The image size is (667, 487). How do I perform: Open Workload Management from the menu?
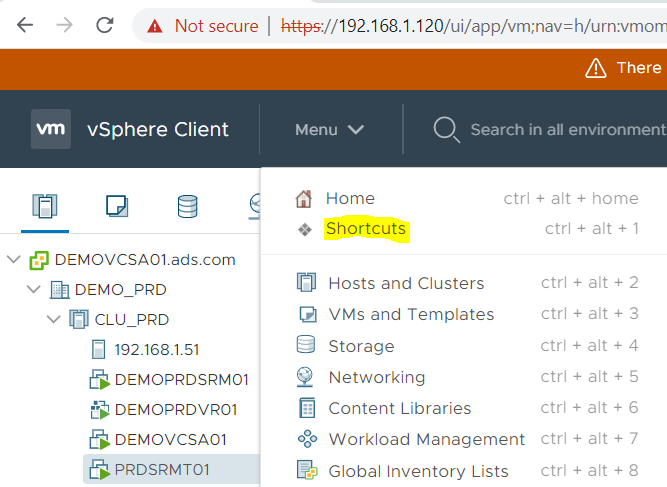click(427, 439)
